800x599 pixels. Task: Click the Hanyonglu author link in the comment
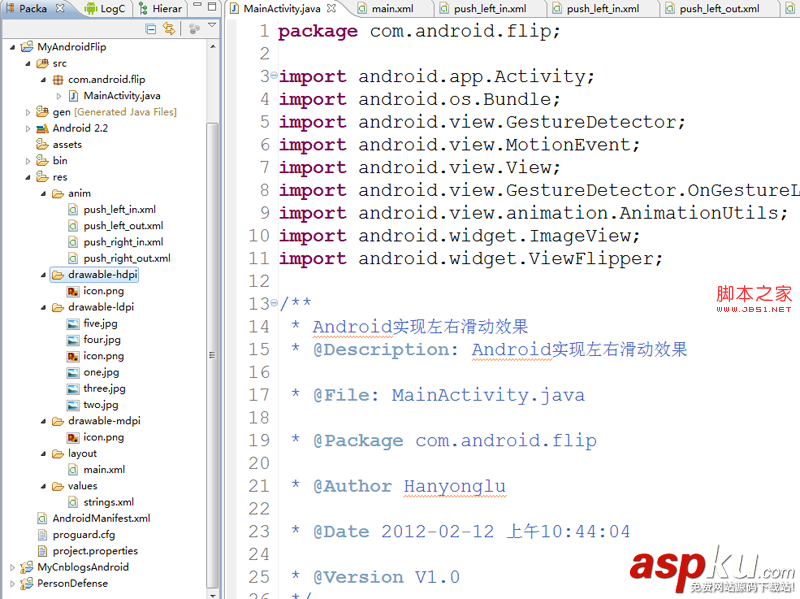(455, 485)
